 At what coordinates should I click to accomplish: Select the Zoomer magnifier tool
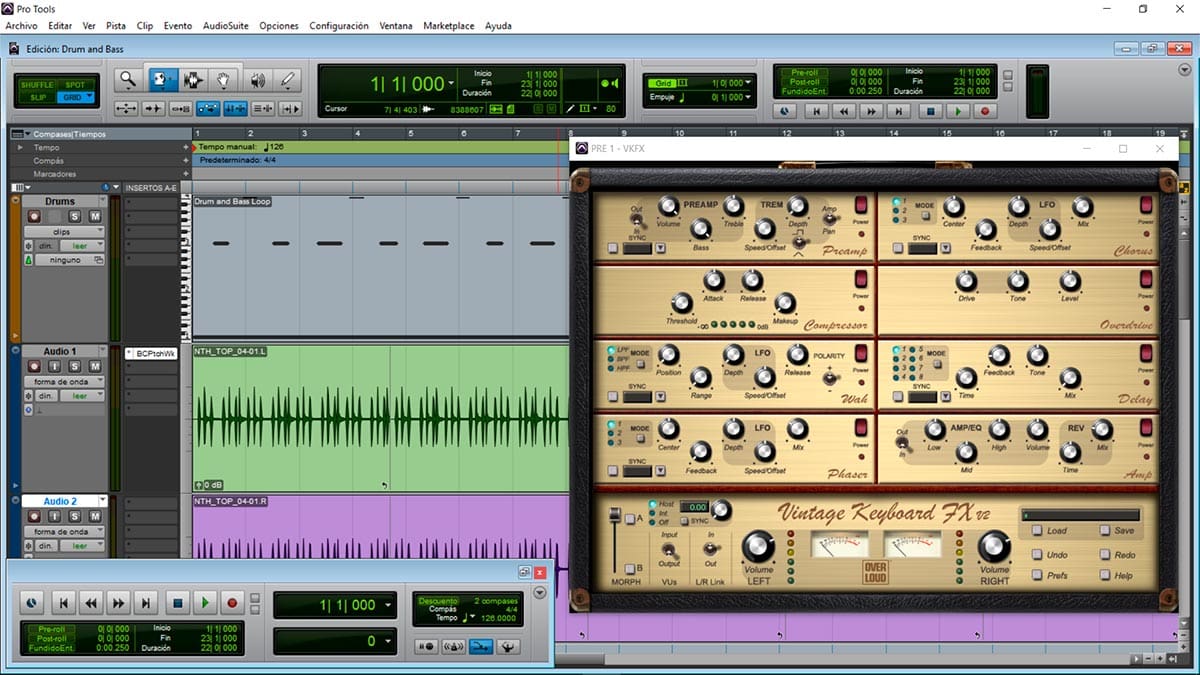(x=127, y=80)
